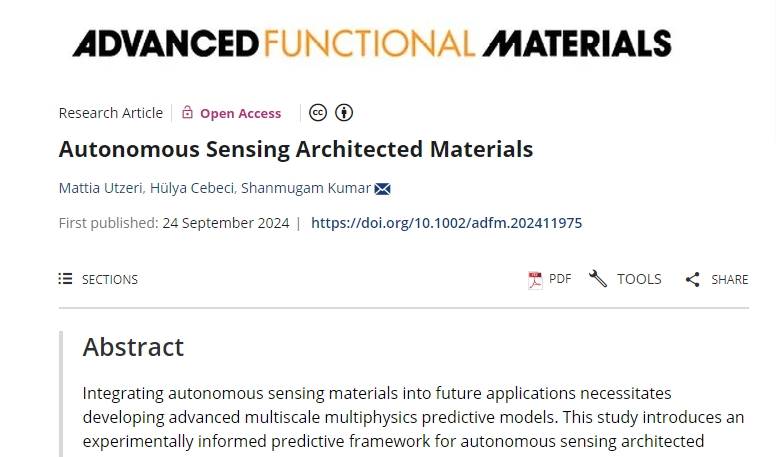Click the Share network icon
This screenshot has width=776, height=457.
tap(692, 280)
